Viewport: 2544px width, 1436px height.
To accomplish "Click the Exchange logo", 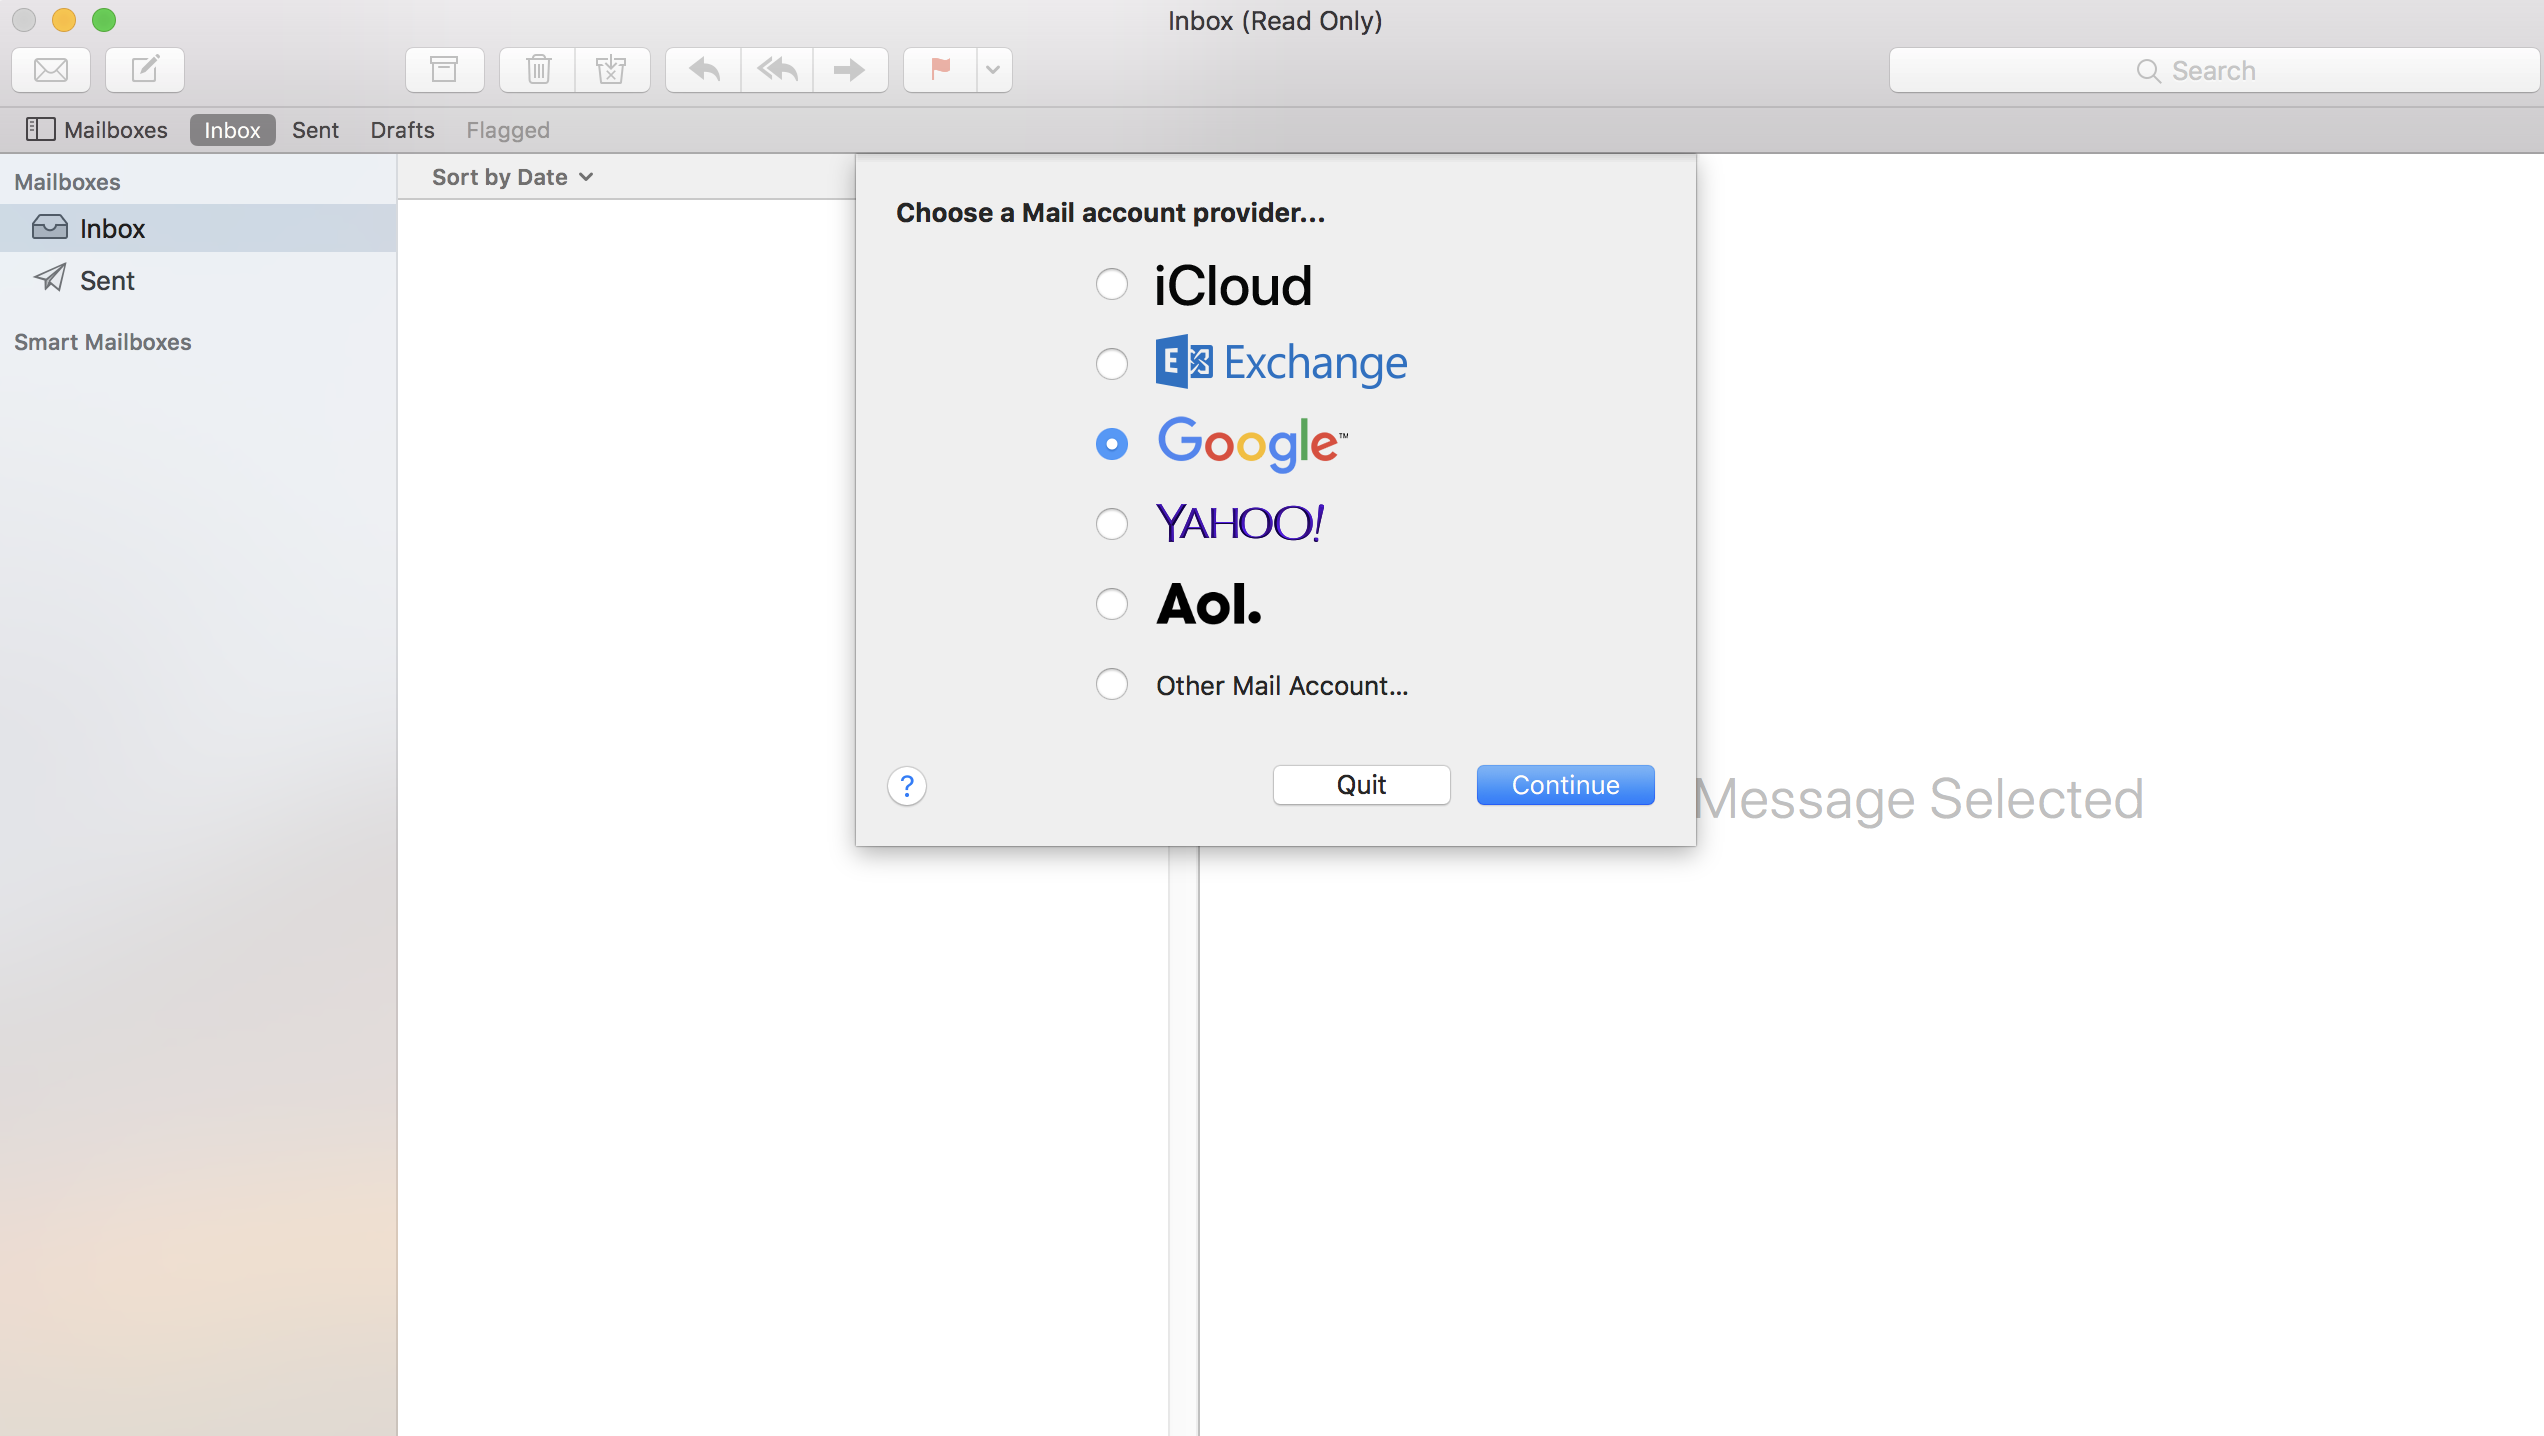I will pyautogui.click(x=1281, y=363).
